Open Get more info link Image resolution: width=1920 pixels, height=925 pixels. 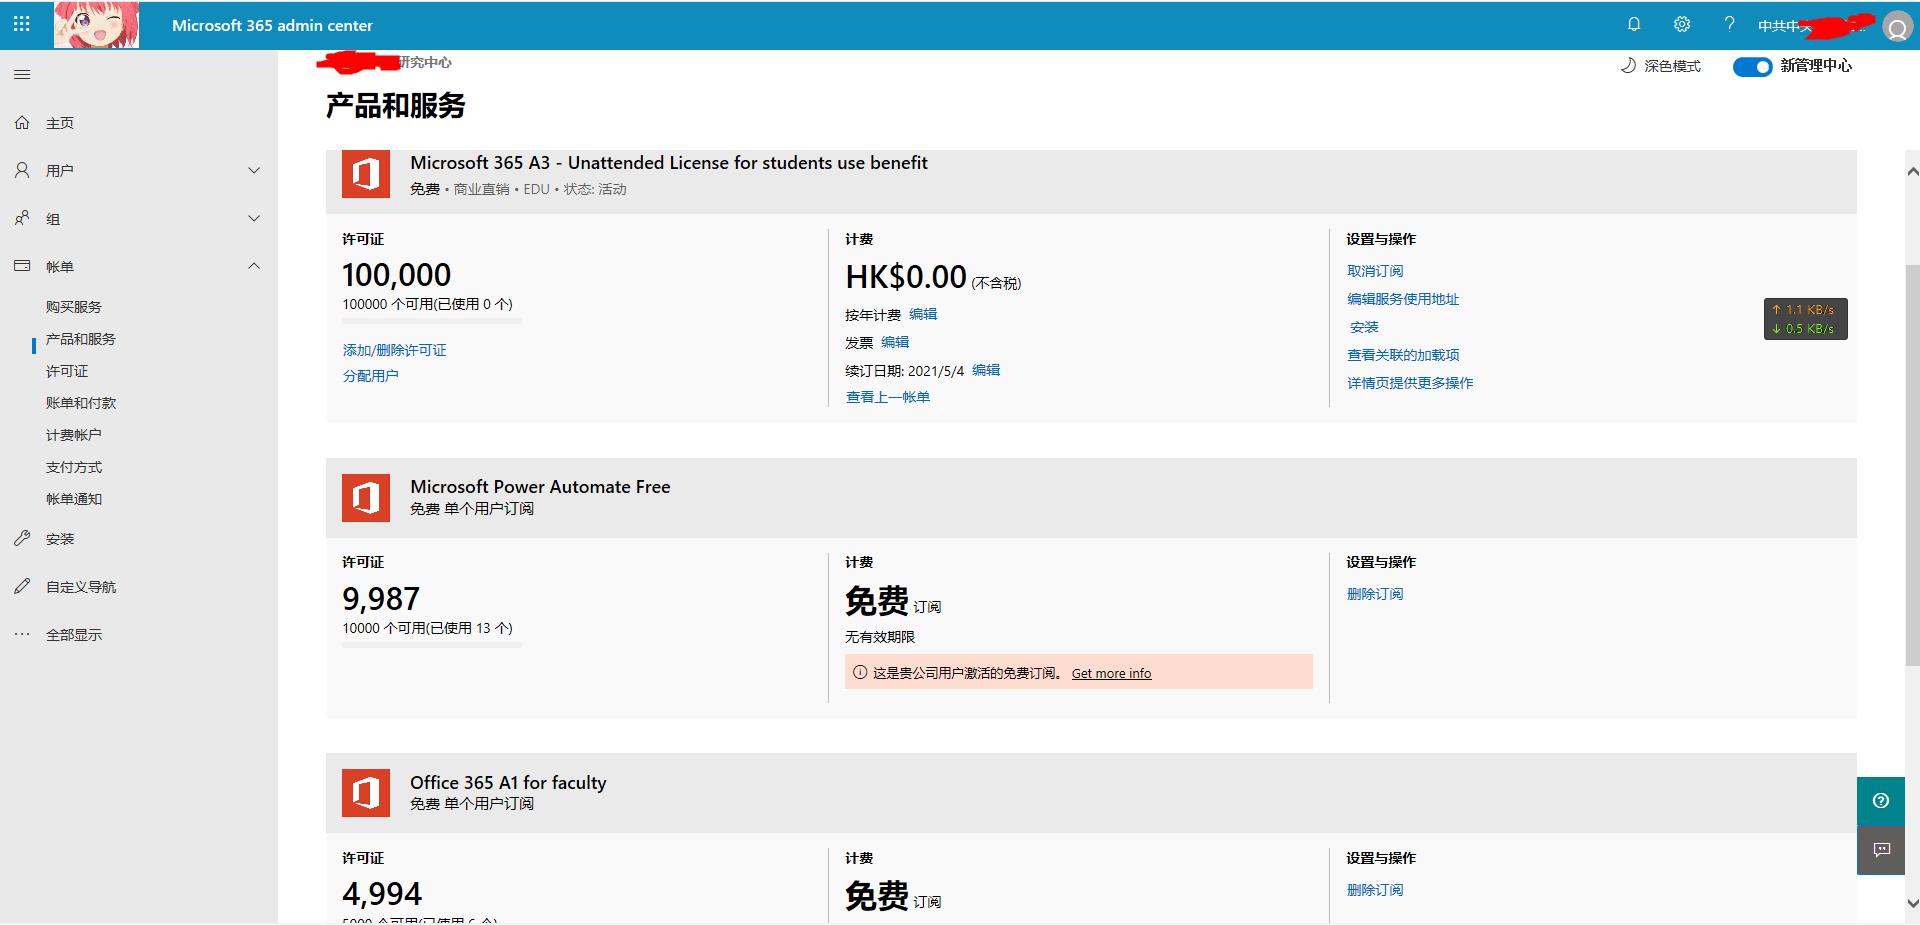pyautogui.click(x=1111, y=673)
